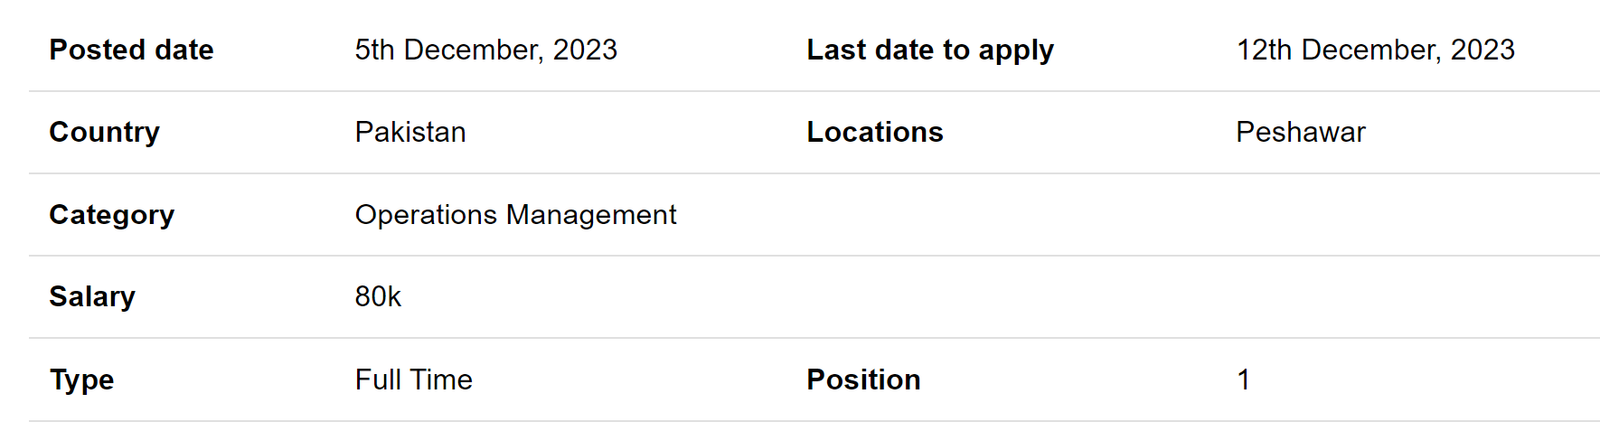This screenshot has width=1600, height=439.
Task: Select the 12th December, 2023 value
Action: 1376,50
